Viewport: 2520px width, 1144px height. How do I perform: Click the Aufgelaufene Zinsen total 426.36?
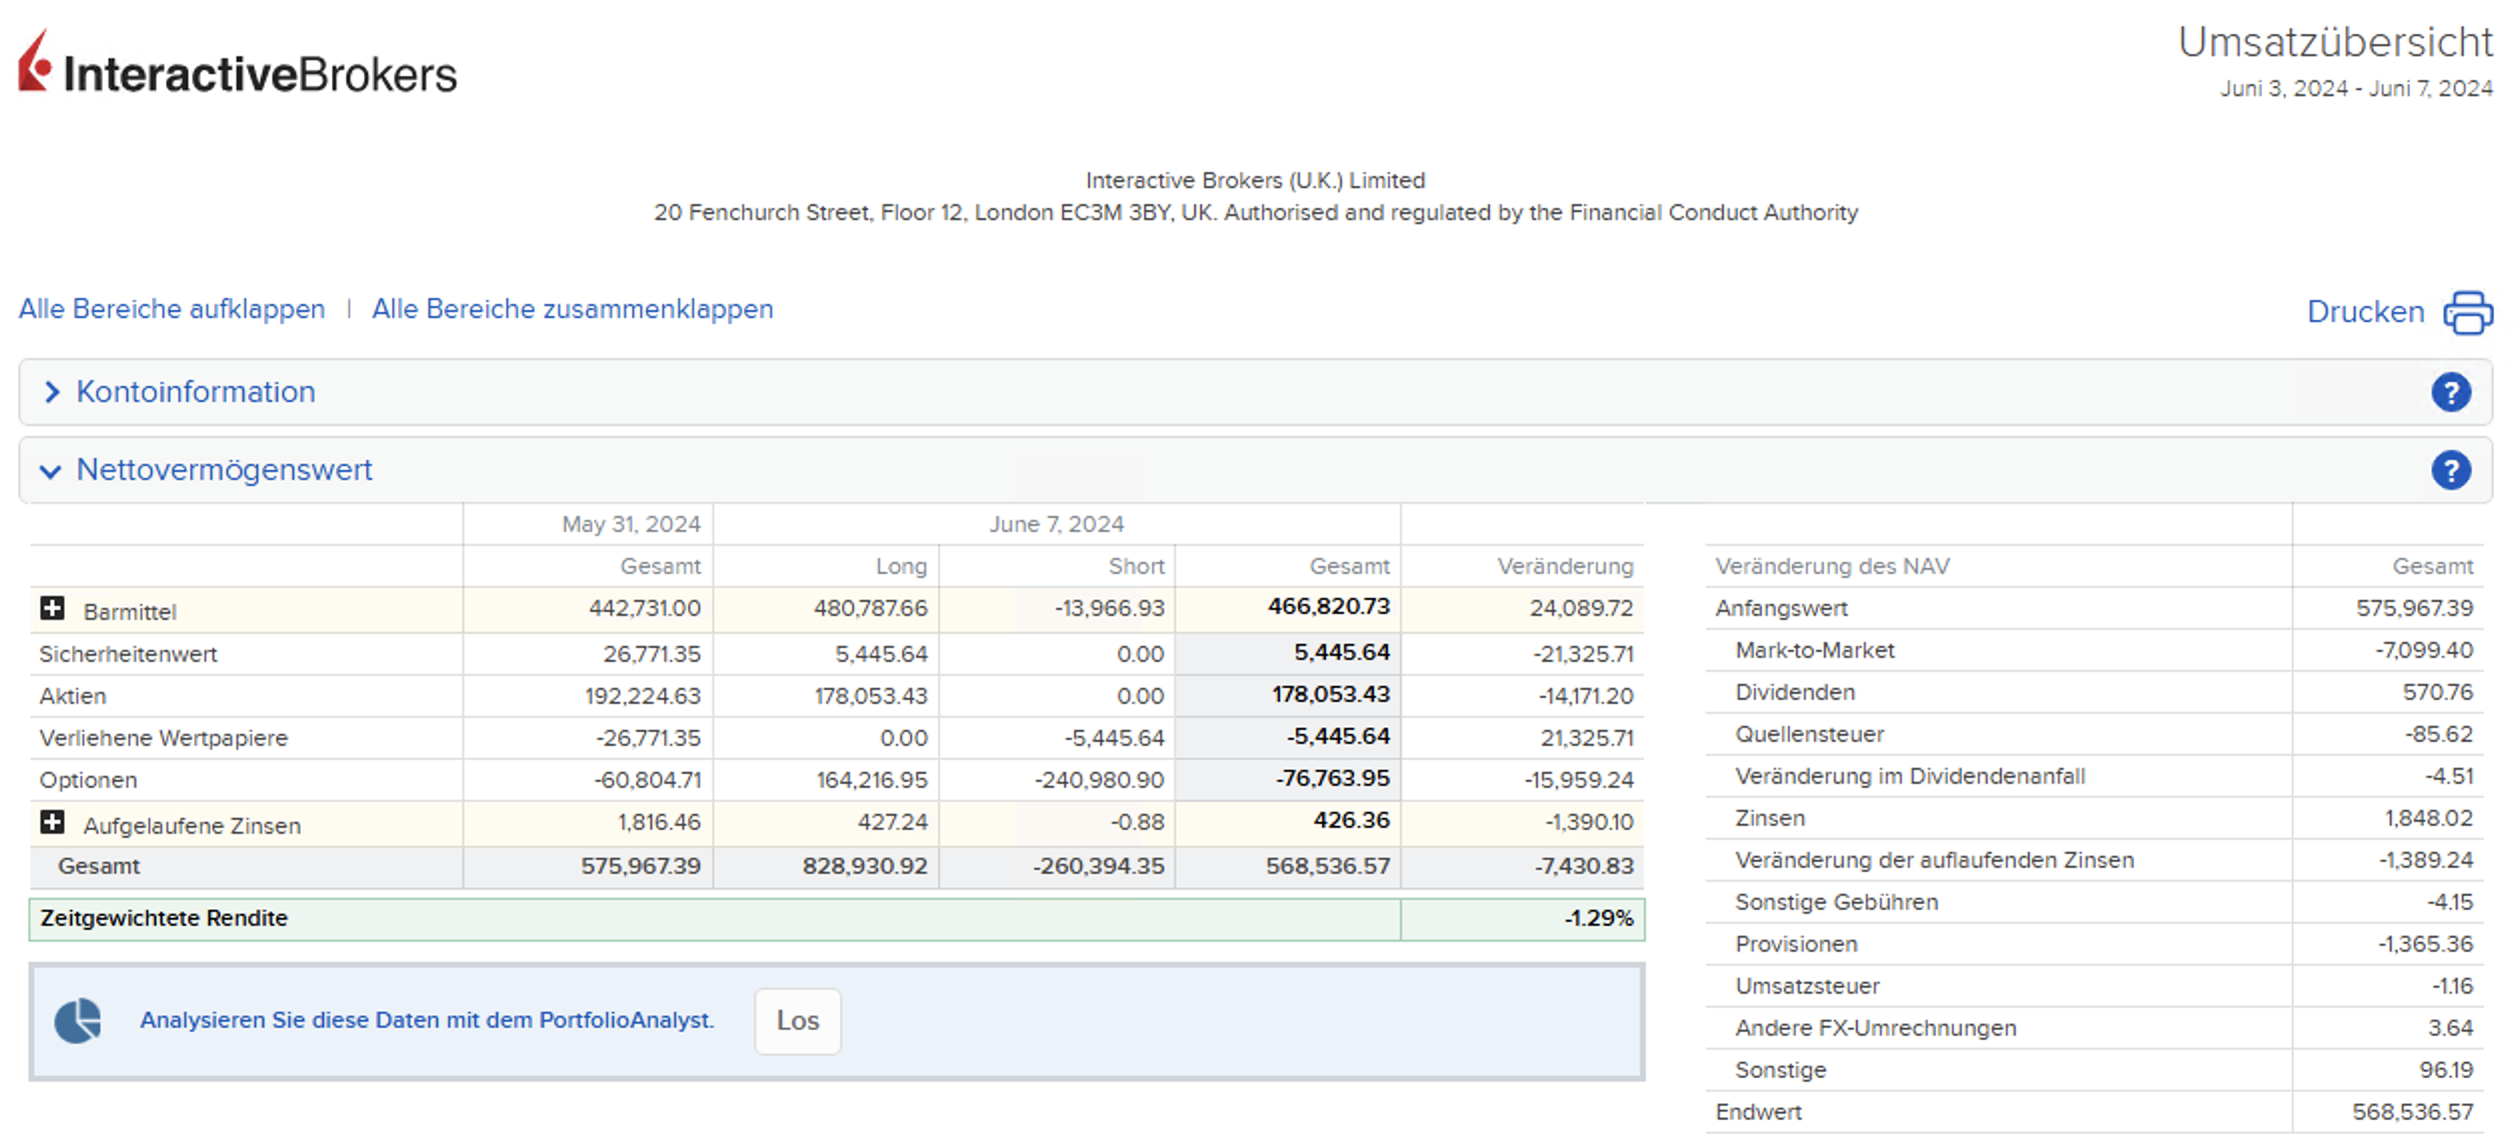[1351, 820]
